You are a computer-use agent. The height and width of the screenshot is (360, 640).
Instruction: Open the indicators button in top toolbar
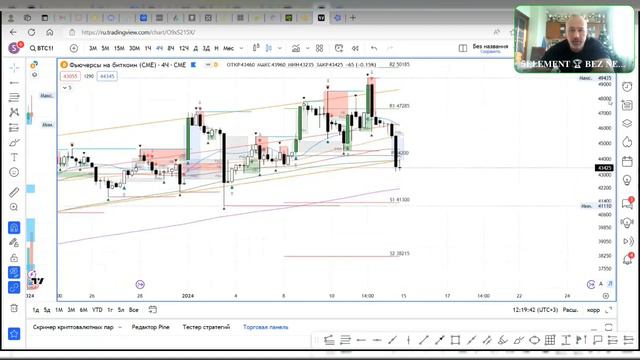pyautogui.click(x=296, y=48)
